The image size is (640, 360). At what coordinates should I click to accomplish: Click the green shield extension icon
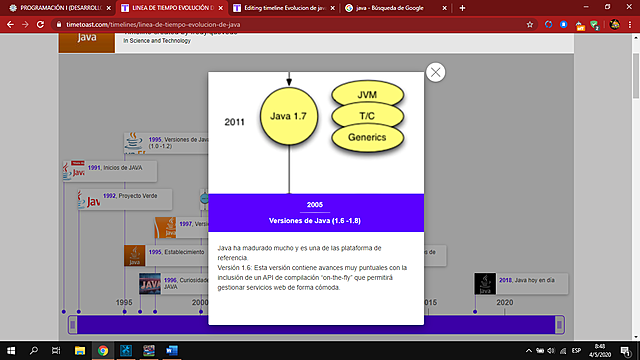tap(595, 25)
